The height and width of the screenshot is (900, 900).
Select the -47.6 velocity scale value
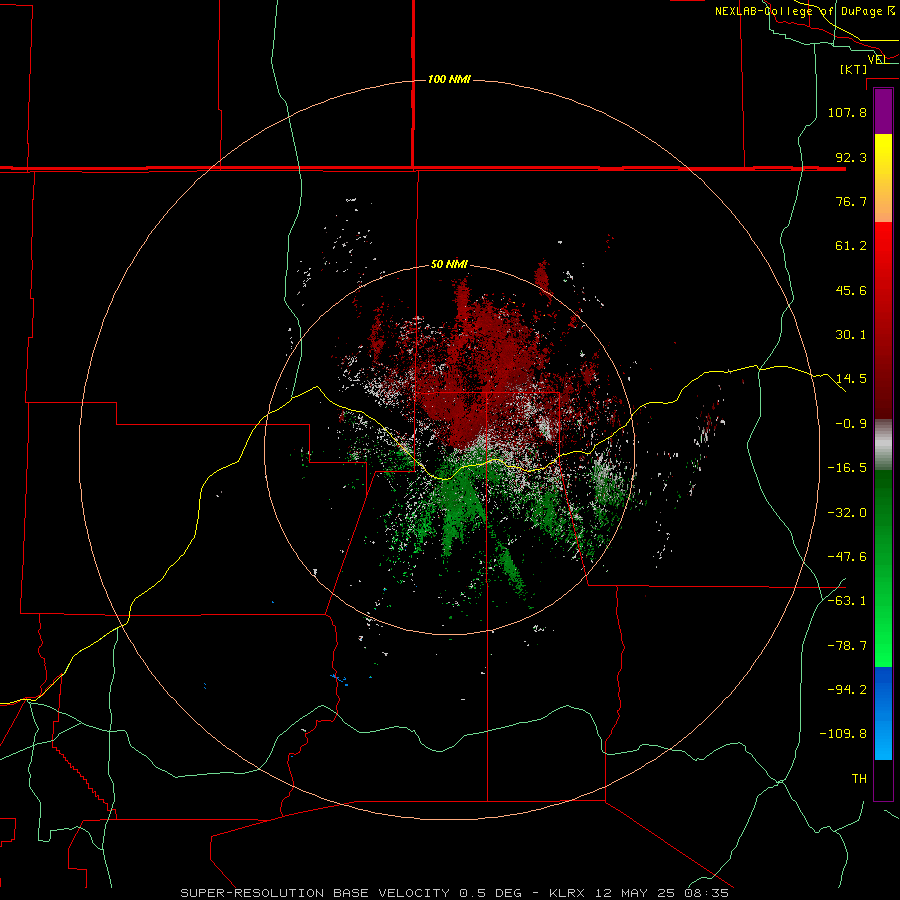(x=847, y=557)
